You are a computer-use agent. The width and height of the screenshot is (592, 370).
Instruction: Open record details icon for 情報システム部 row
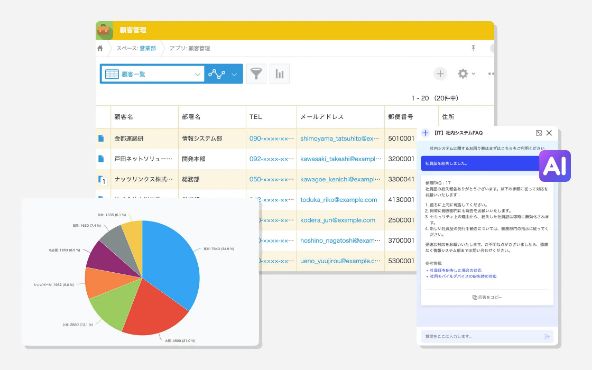101,139
